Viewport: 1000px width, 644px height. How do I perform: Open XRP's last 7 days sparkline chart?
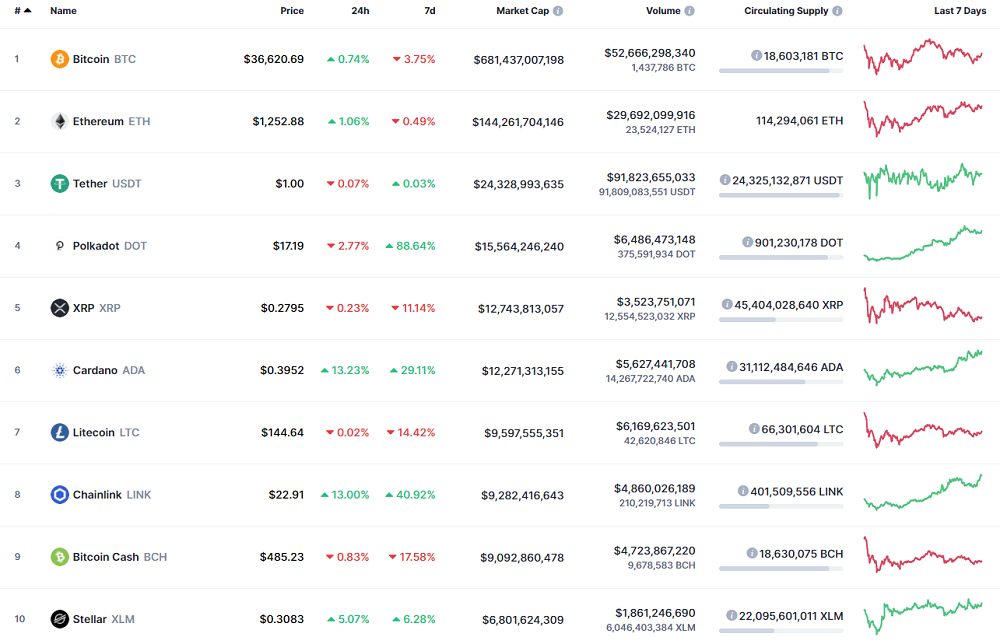tap(922, 305)
